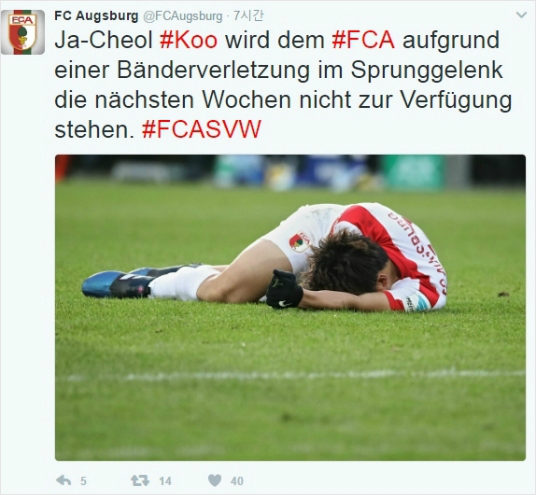View the injured player photo in full
The height and width of the screenshot is (495, 536).
tap(290, 308)
